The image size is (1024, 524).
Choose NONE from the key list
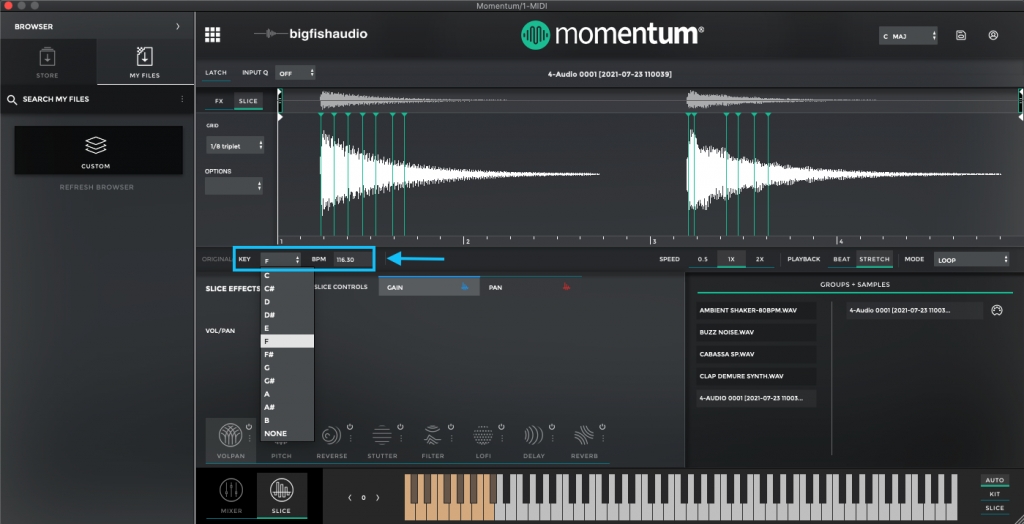[287, 433]
